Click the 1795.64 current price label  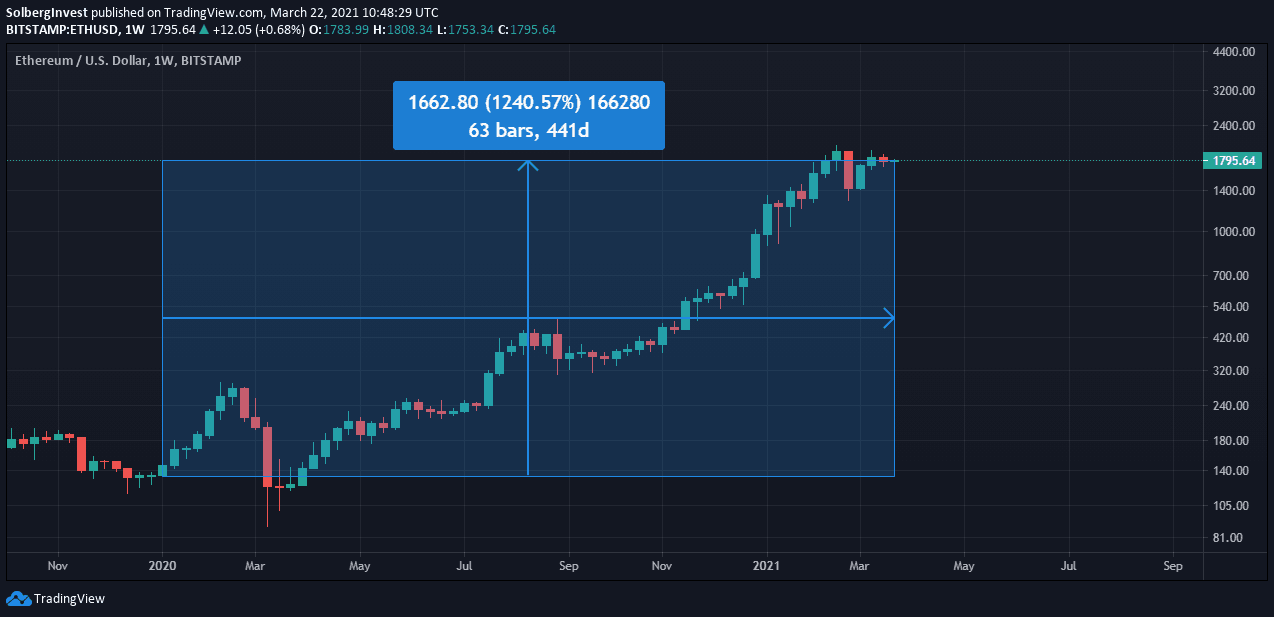pos(1234,161)
